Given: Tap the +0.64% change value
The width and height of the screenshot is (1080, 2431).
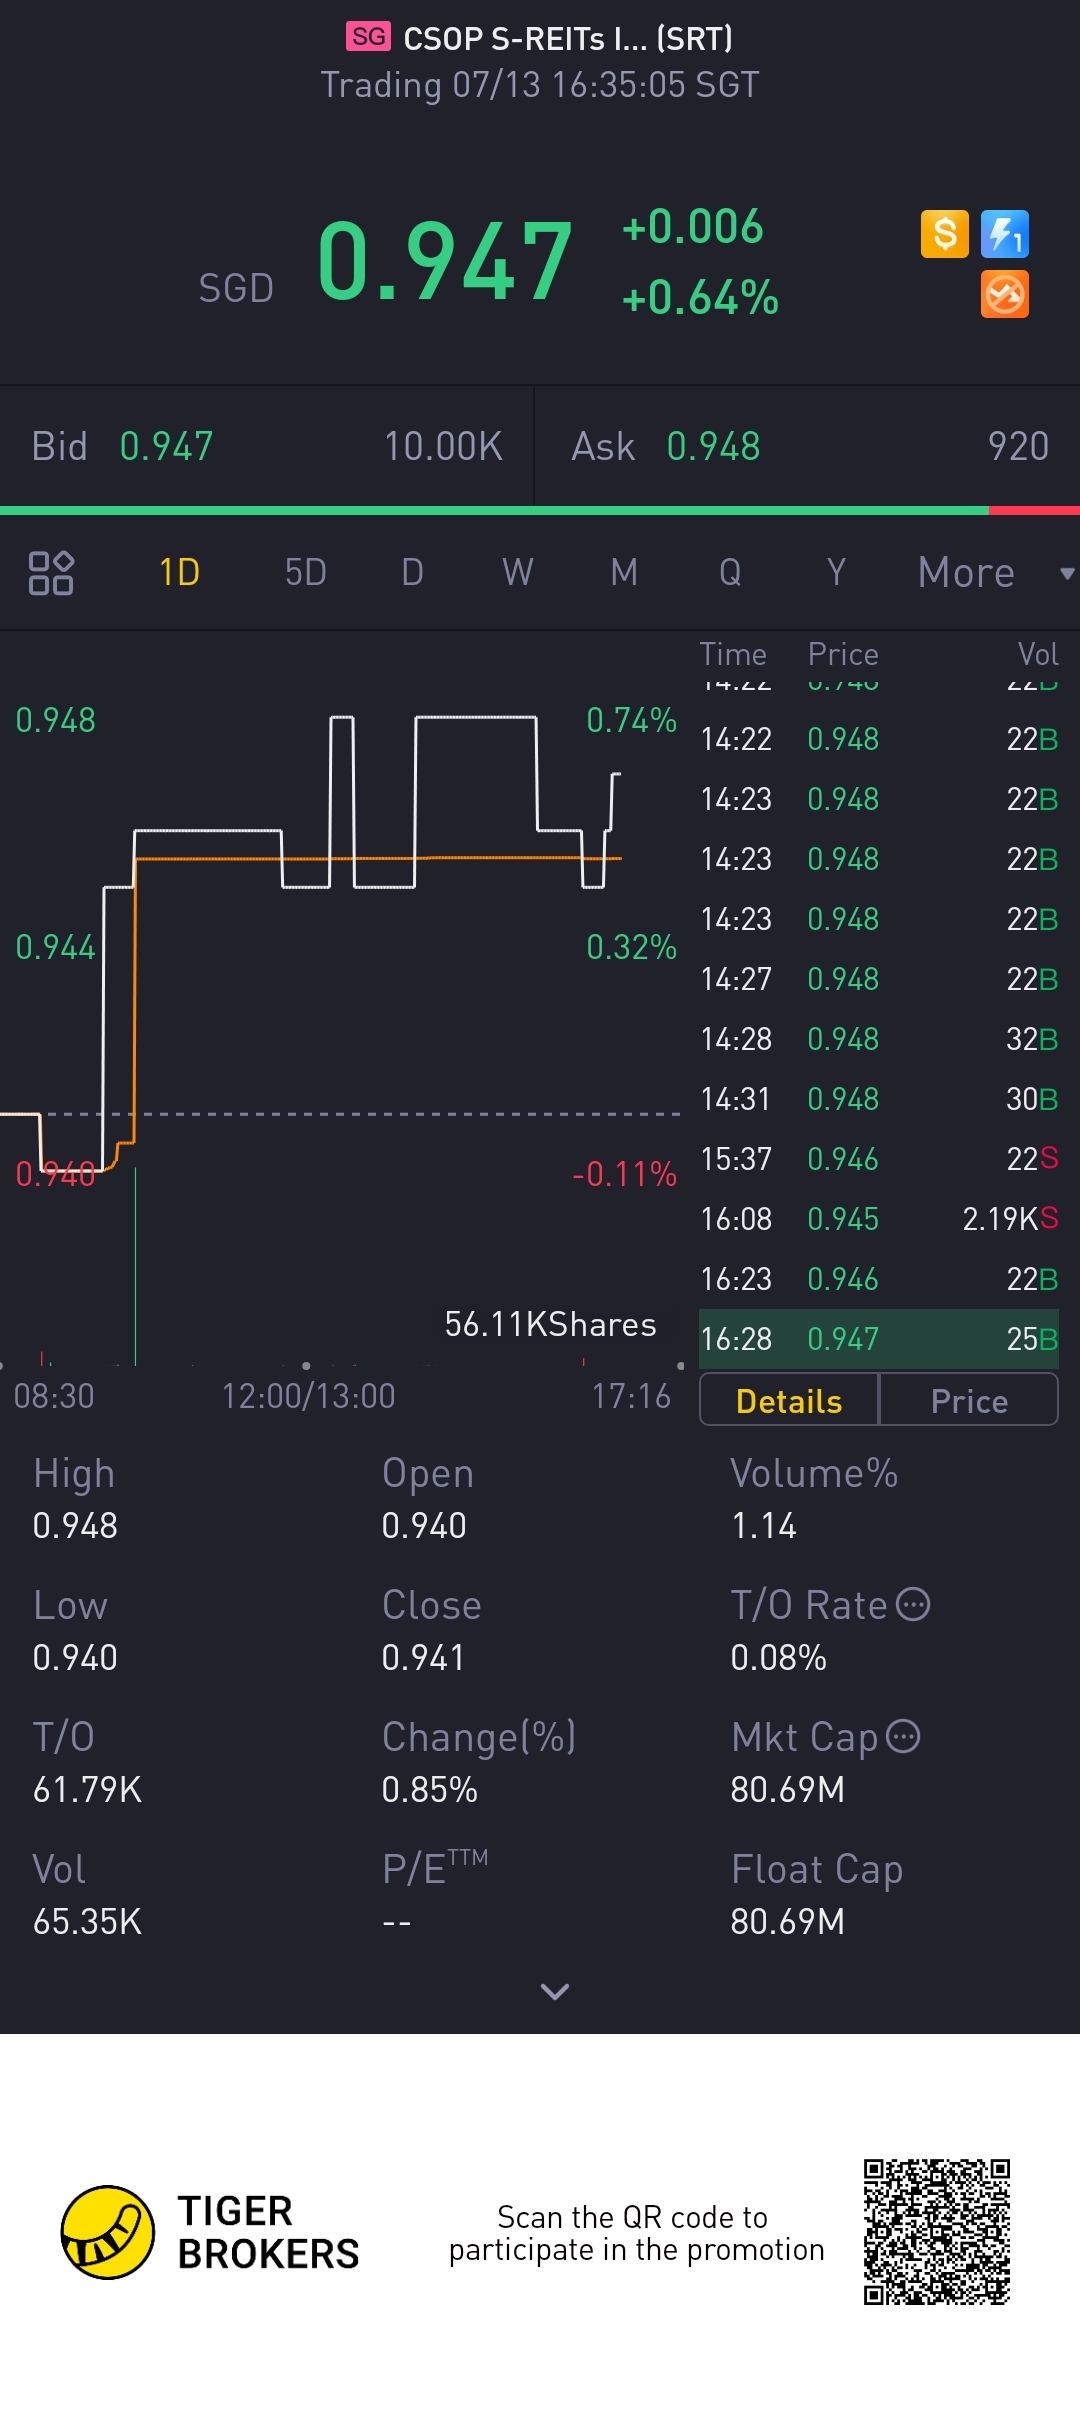Looking at the screenshot, I should tap(700, 298).
